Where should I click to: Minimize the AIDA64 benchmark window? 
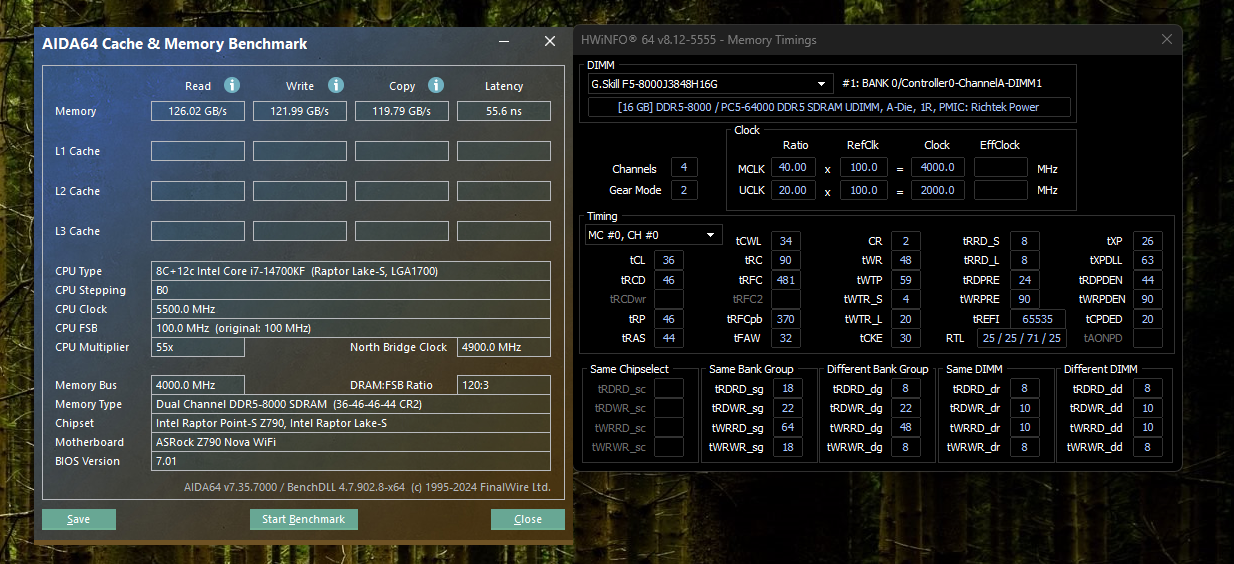[505, 42]
